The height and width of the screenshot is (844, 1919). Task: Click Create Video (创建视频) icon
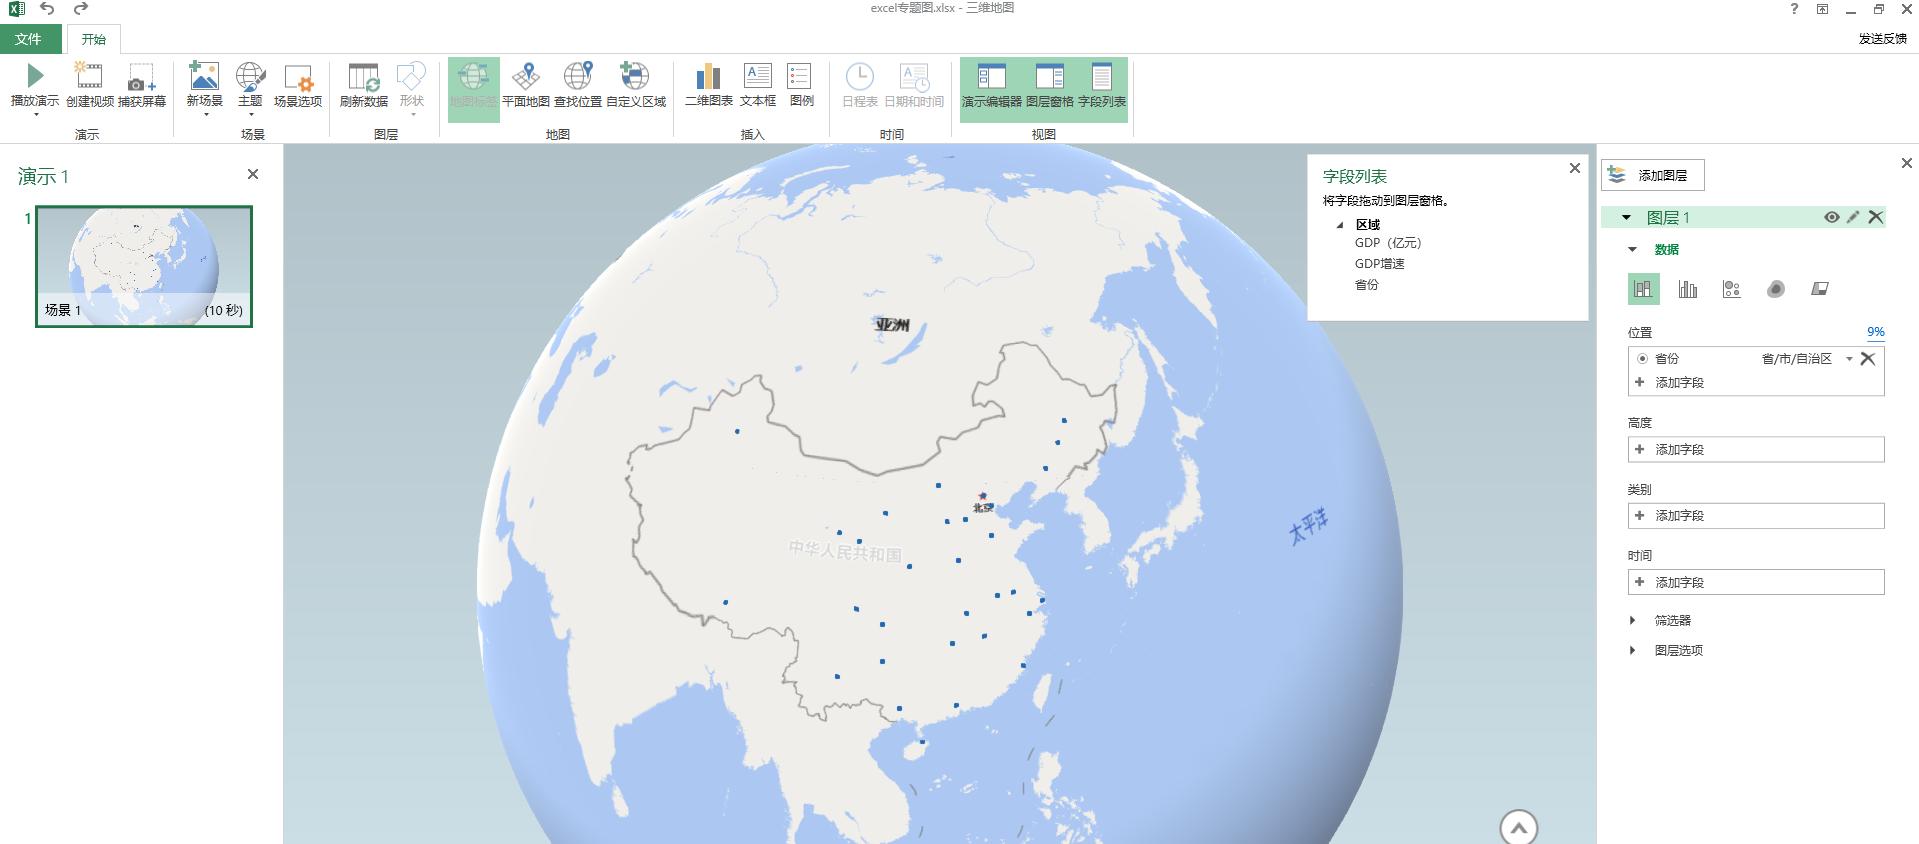(x=89, y=76)
